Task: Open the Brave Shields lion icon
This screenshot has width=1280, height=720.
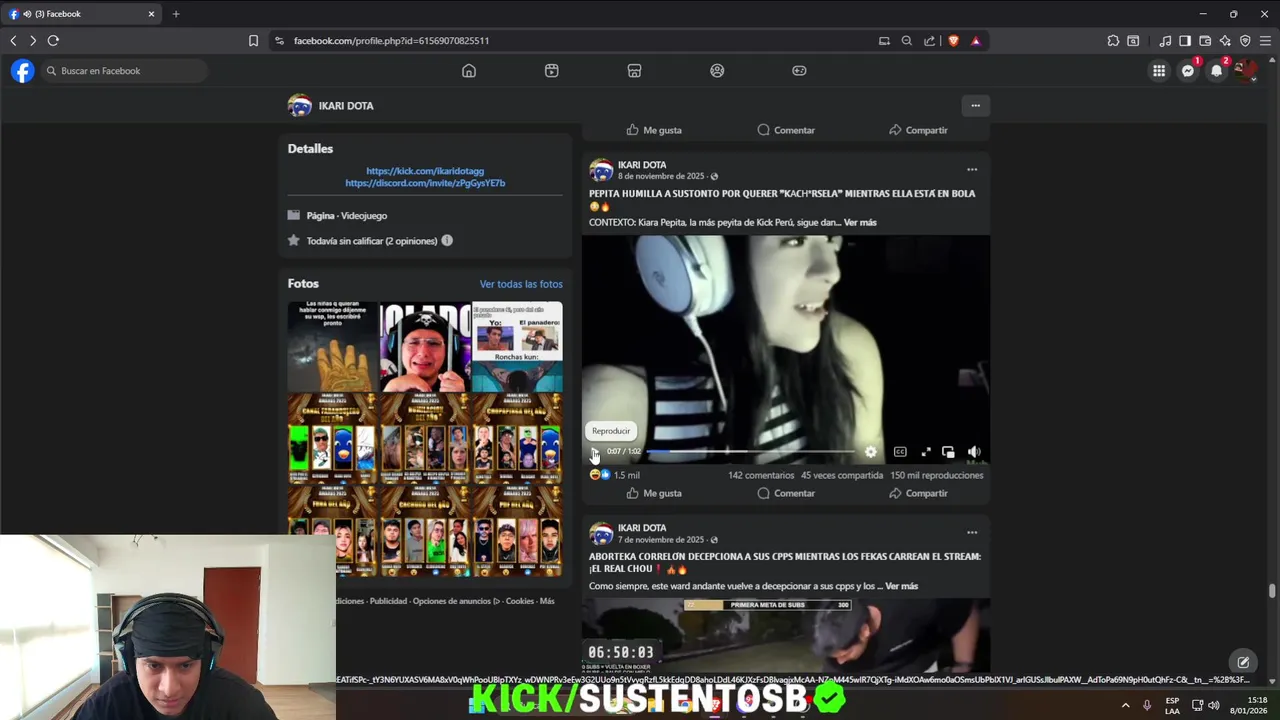Action: pyautogui.click(x=954, y=41)
